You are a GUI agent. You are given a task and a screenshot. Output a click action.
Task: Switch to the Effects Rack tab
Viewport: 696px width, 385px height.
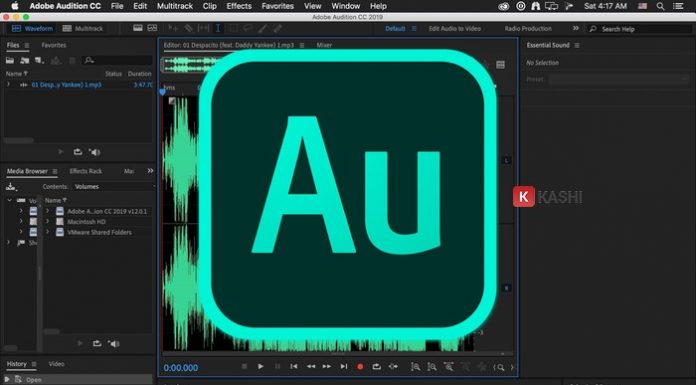click(86, 171)
